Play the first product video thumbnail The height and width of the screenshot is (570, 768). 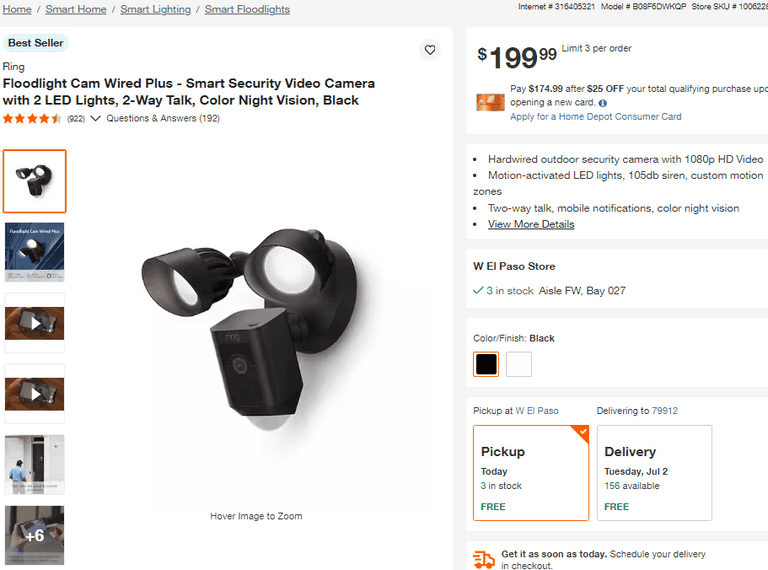tap(35, 323)
